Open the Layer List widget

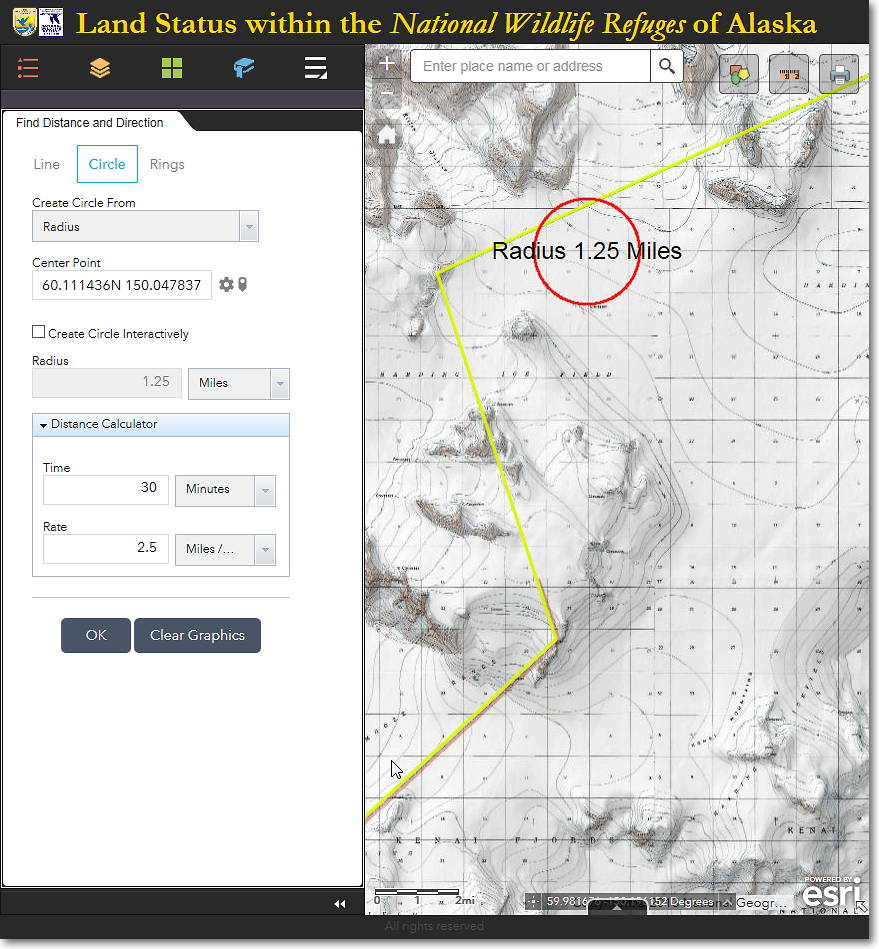[100, 68]
